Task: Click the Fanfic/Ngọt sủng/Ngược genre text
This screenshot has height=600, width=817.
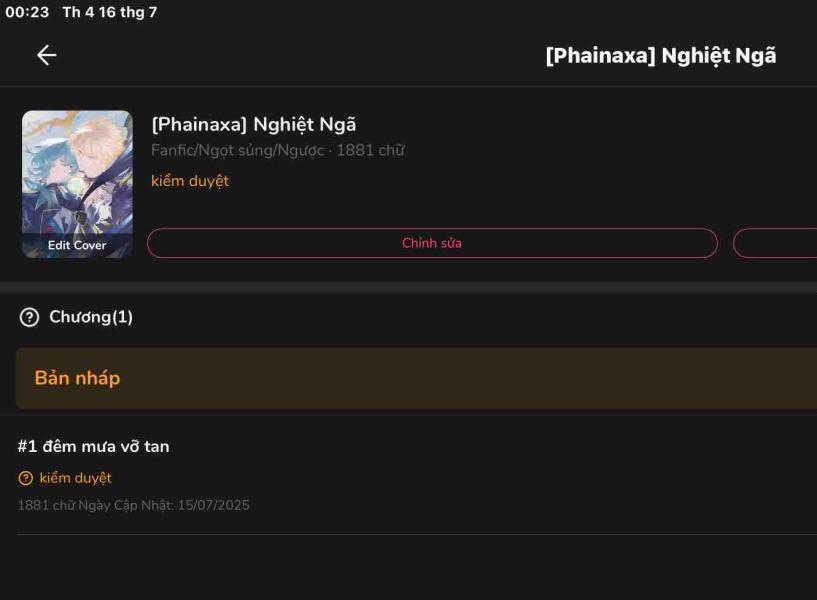Action: [x=238, y=151]
